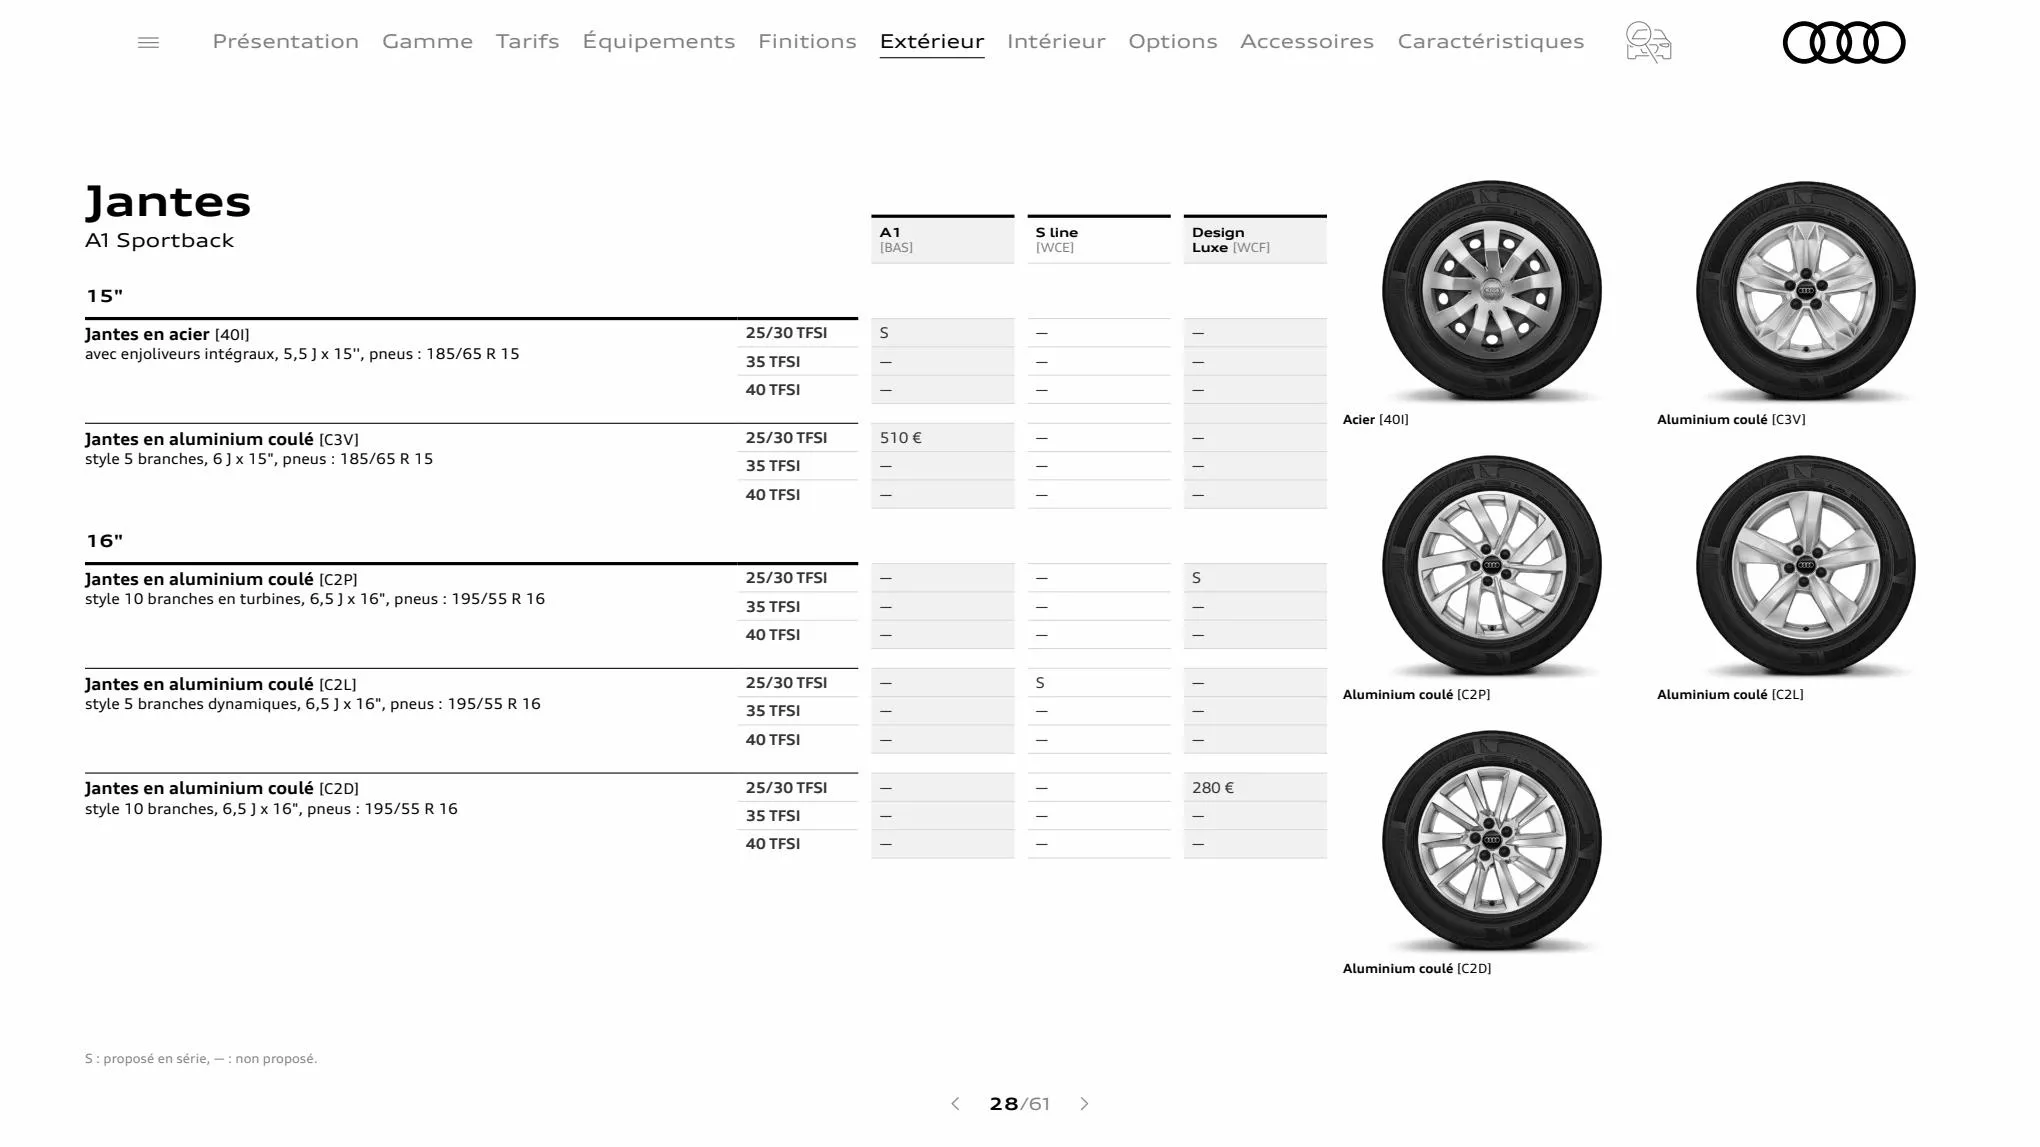The width and height of the screenshot is (2040, 1147).
Task: Click the enjoliveurs intégraux description line
Action: point(302,354)
